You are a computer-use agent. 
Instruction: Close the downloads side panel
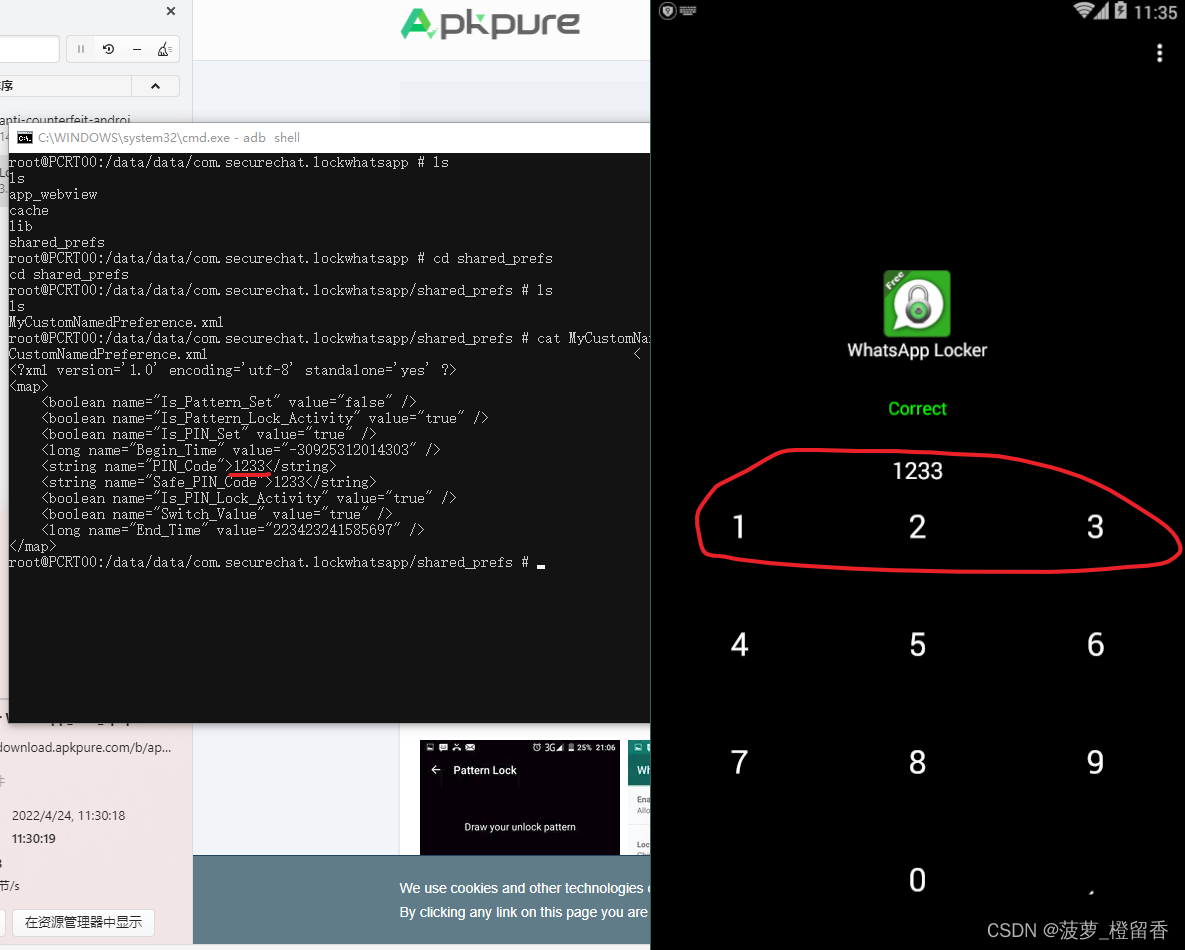tap(171, 11)
